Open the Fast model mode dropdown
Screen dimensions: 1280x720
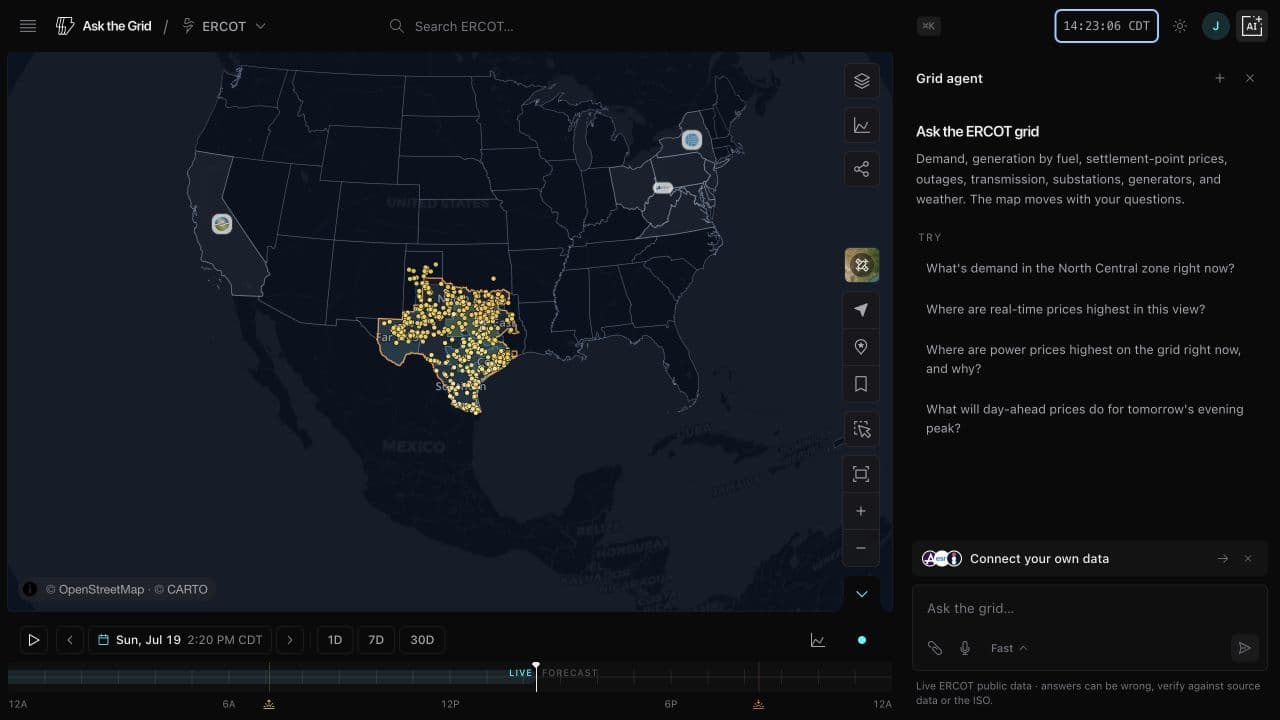coord(1009,648)
